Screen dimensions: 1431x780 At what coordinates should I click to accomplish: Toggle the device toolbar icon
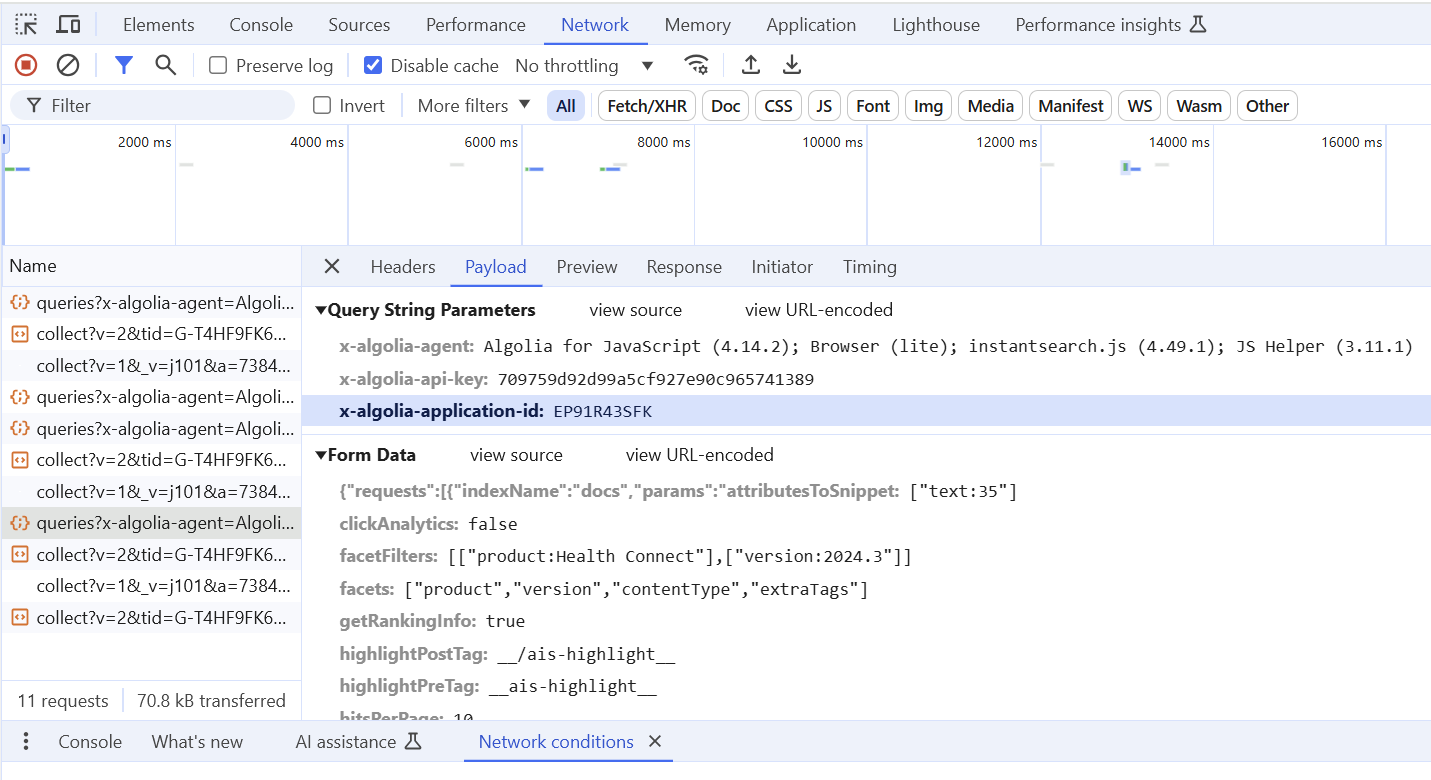[68, 24]
